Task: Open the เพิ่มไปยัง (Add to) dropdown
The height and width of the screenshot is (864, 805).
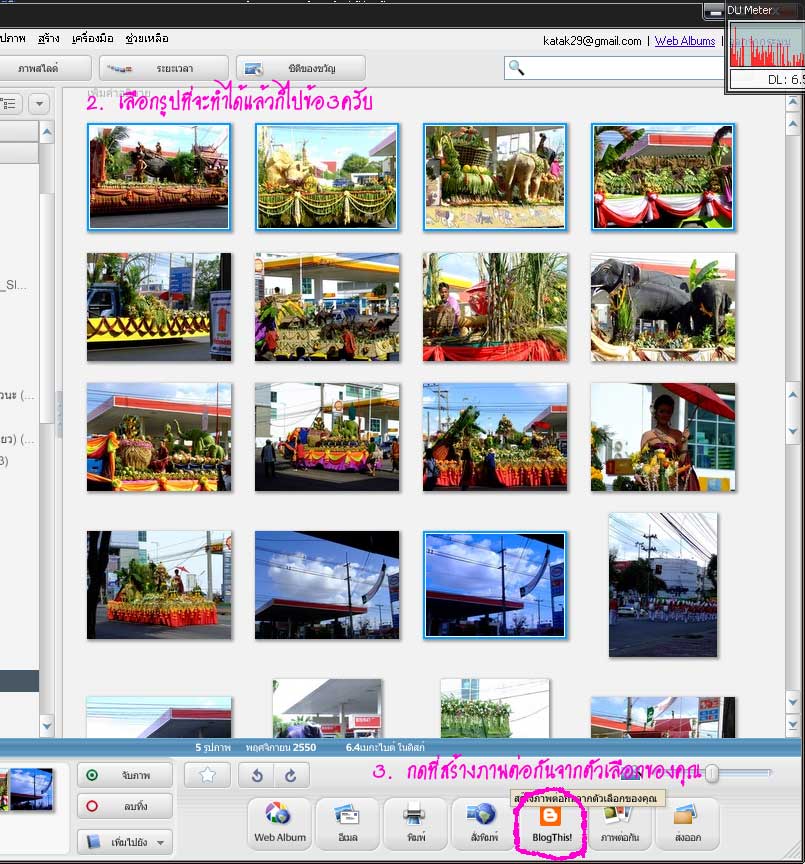Action: (125, 842)
